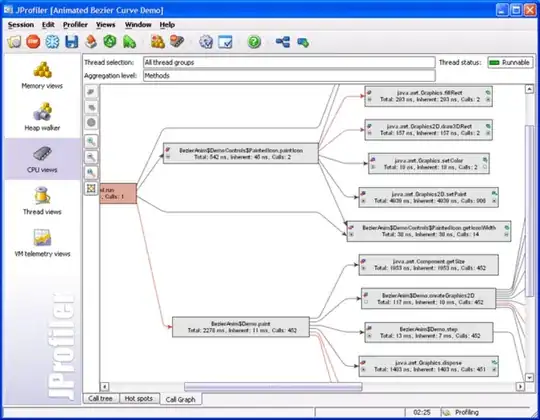Expand outgoing calls on the Graphics.dispose node
540x420 pixels.
494,369
